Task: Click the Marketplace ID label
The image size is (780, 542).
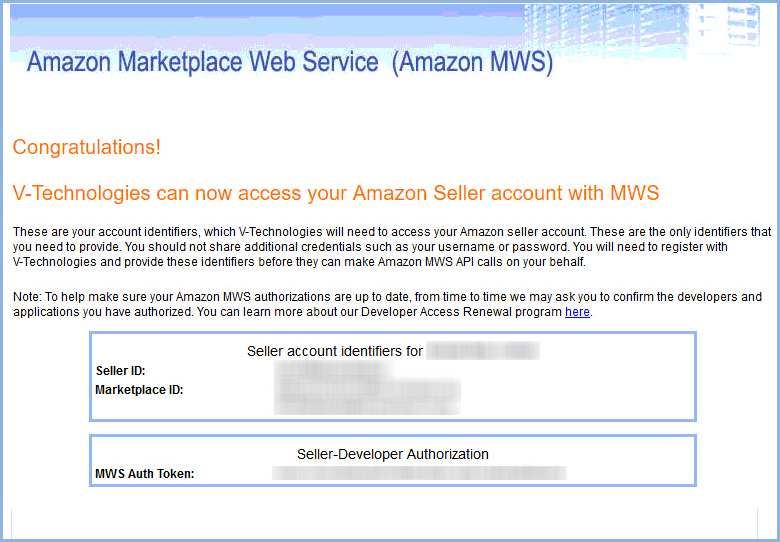Action: click(139, 390)
